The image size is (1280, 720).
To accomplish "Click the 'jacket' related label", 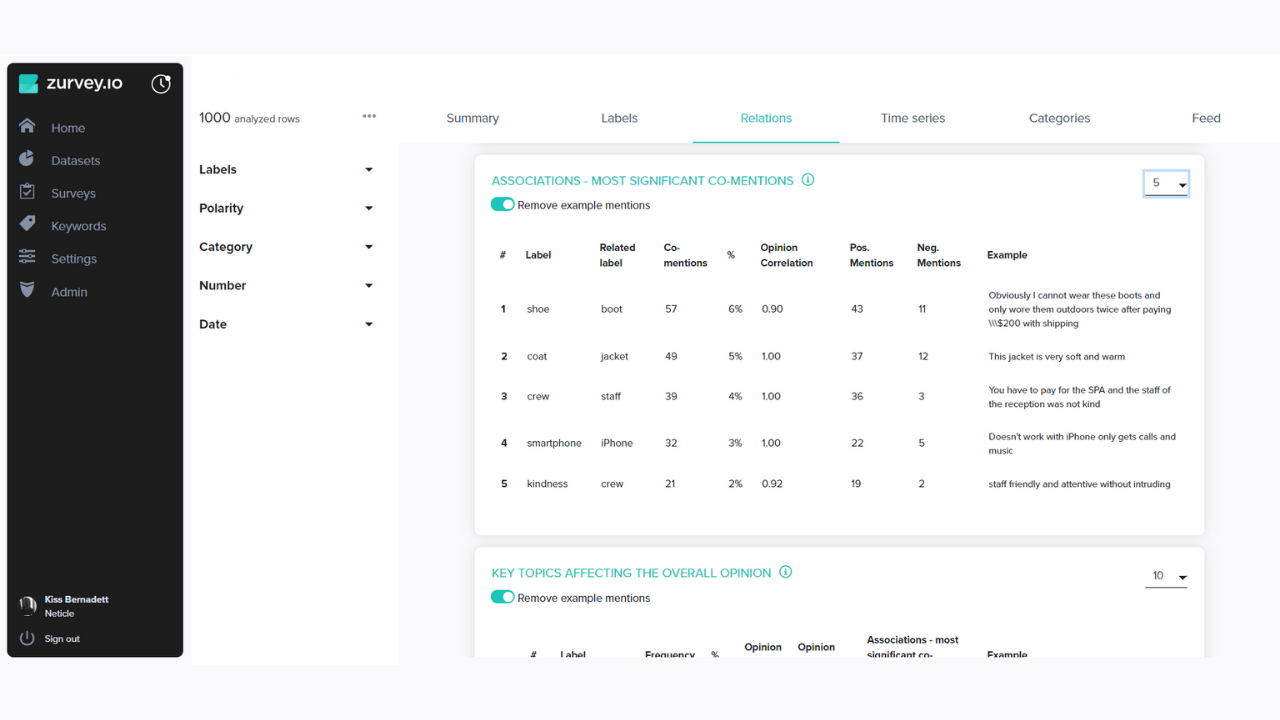I will pos(616,356).
